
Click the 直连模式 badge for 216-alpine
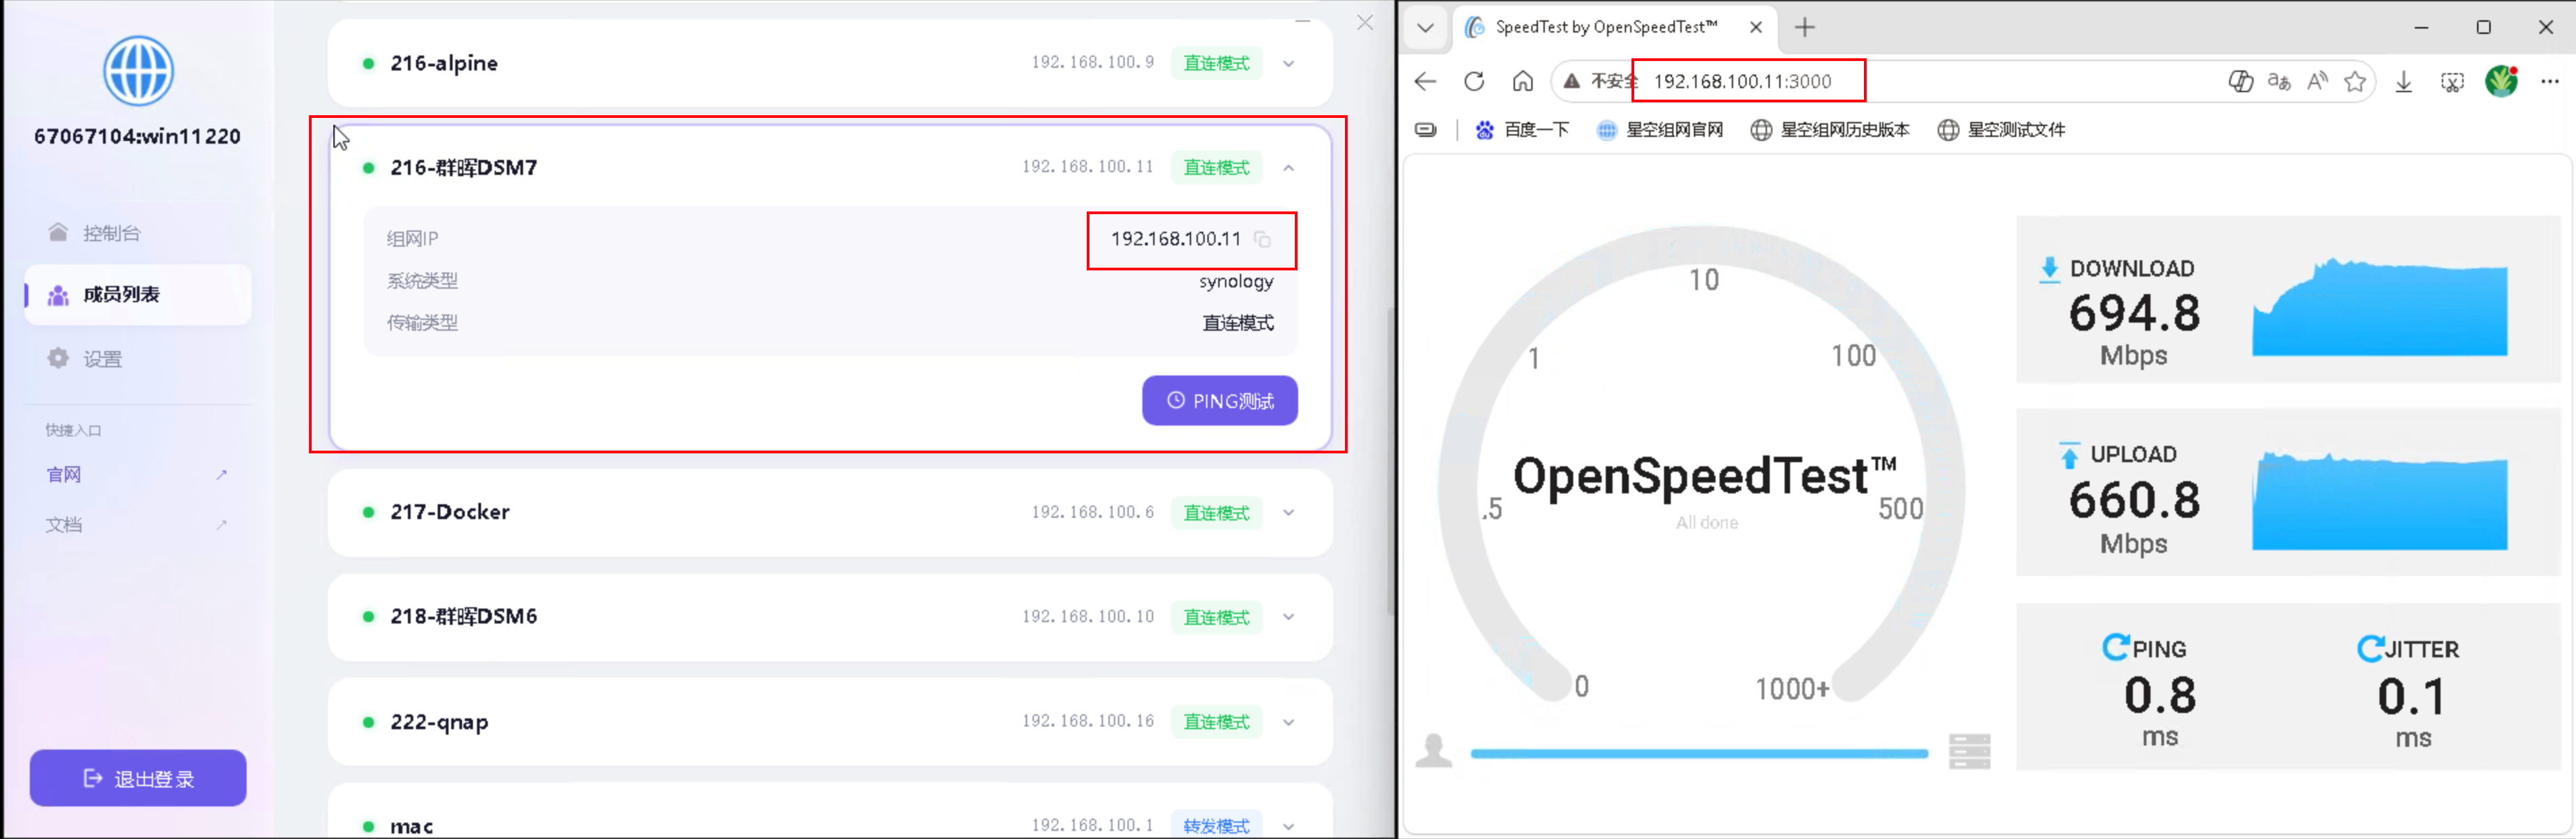[1216, 64]
